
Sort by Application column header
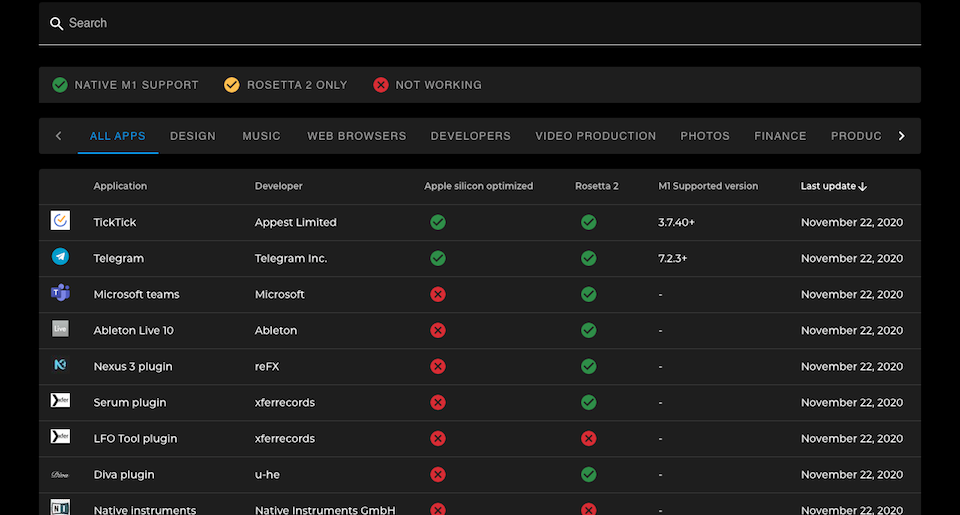click(120, 186)
